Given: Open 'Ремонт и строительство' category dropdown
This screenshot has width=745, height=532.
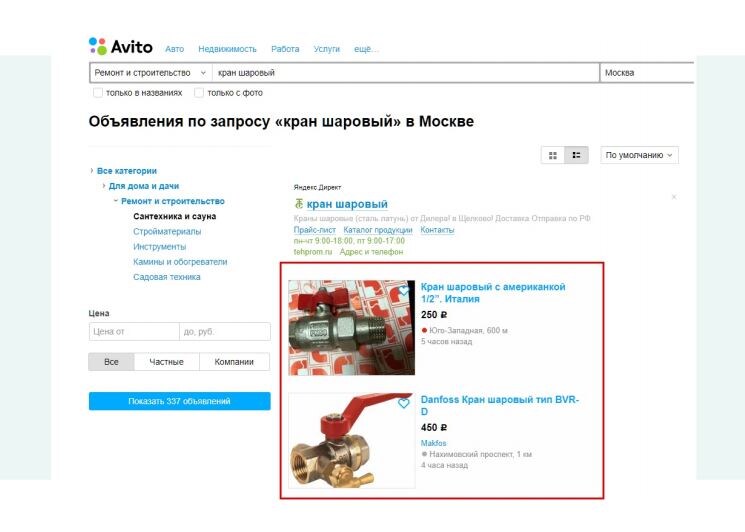Looking at the screenshot, I should [x=151, y=73].
